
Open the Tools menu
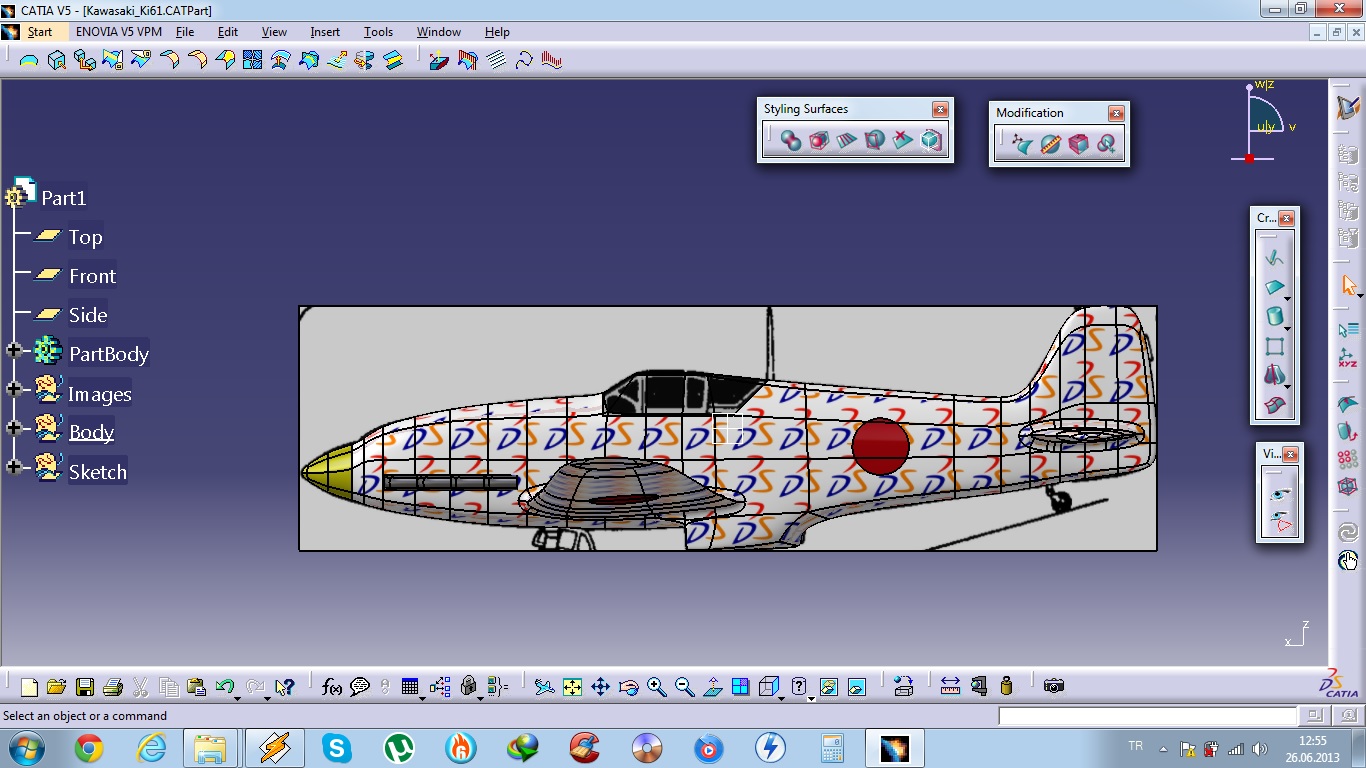pyautogui.click(x=378, y=32)
